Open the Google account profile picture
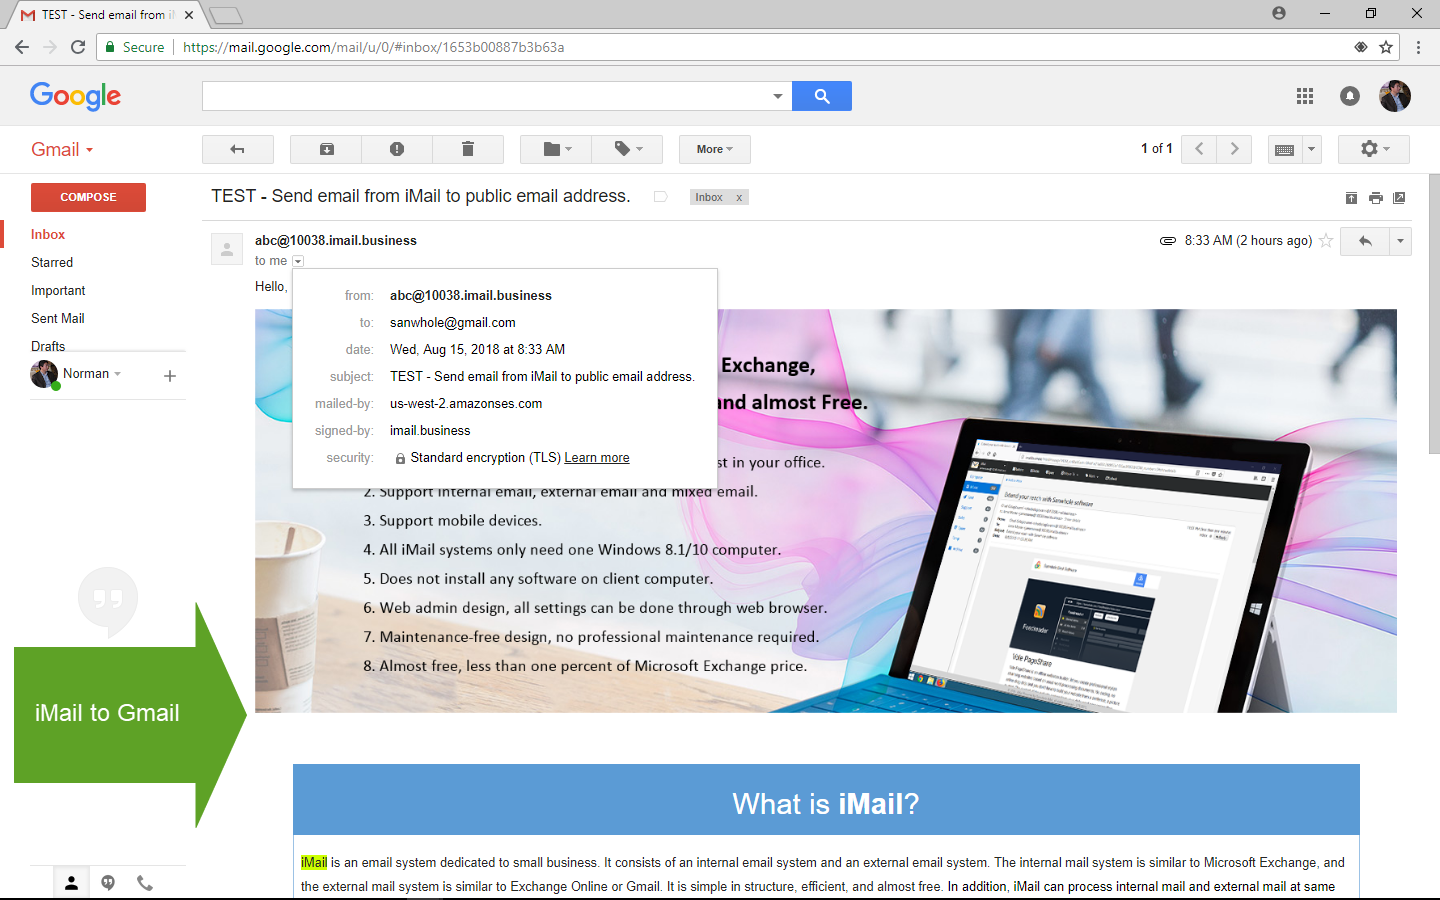The height and width of the screenshot is (900, 1440). [1394, 96]
